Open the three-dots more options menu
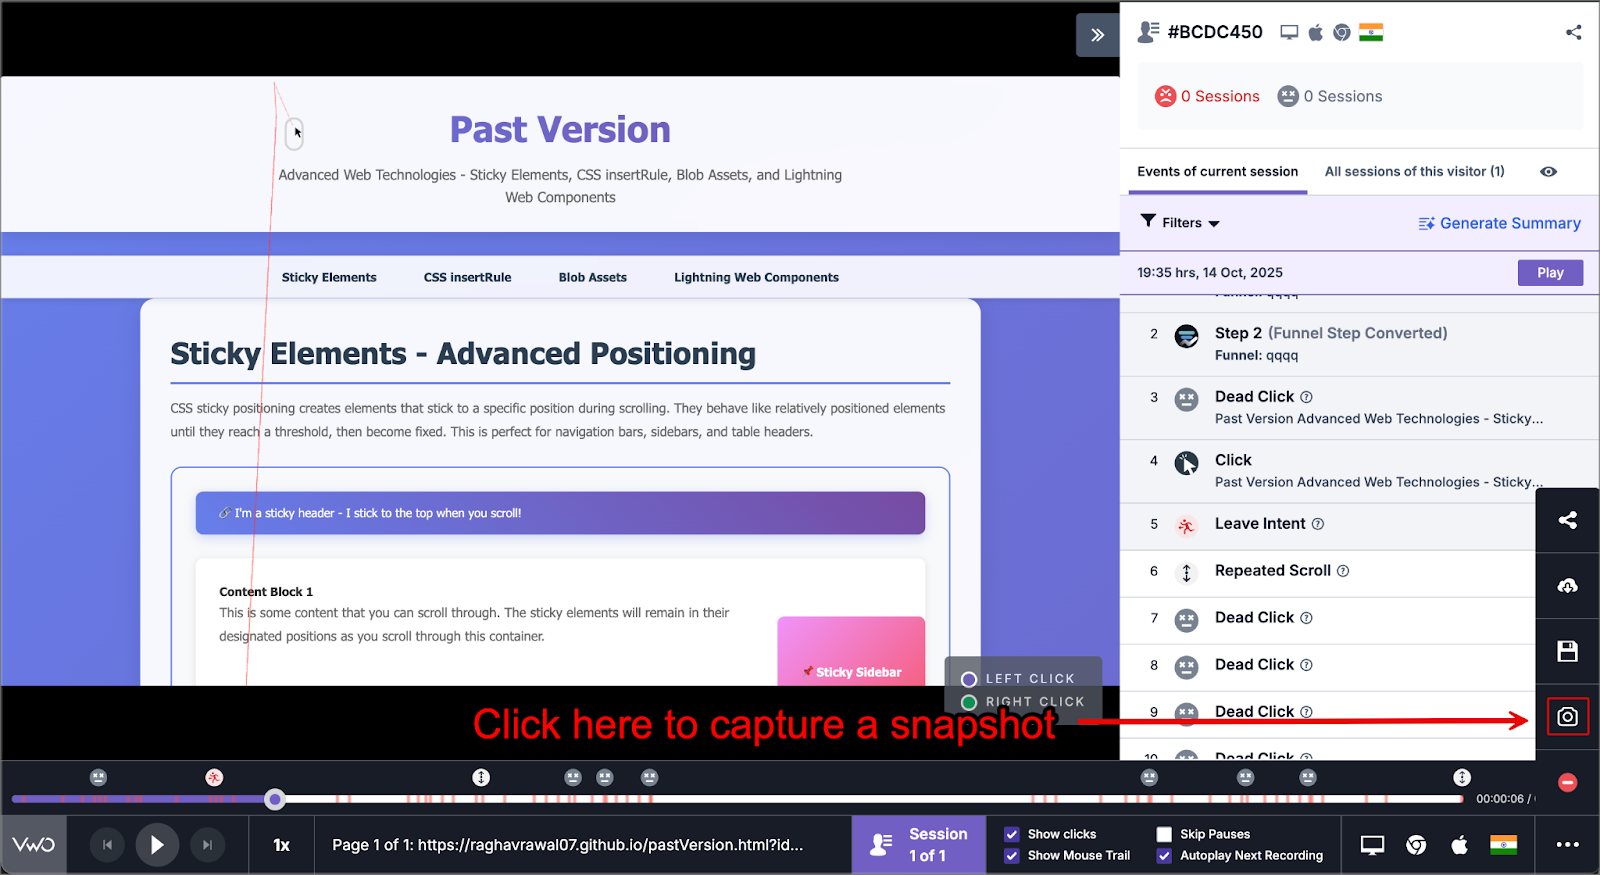 [1567, 845]
